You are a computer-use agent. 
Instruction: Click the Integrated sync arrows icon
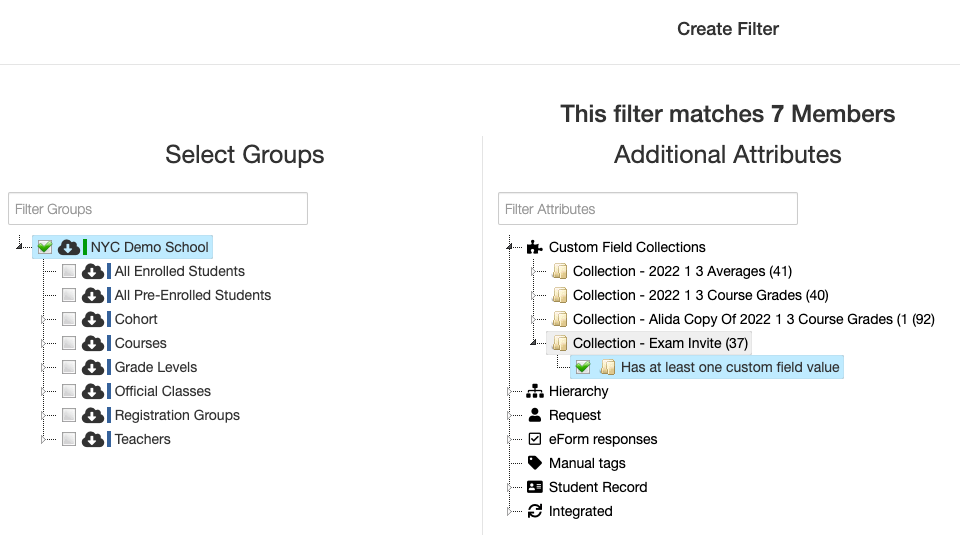pyautogui.click(x=534, y=511)
